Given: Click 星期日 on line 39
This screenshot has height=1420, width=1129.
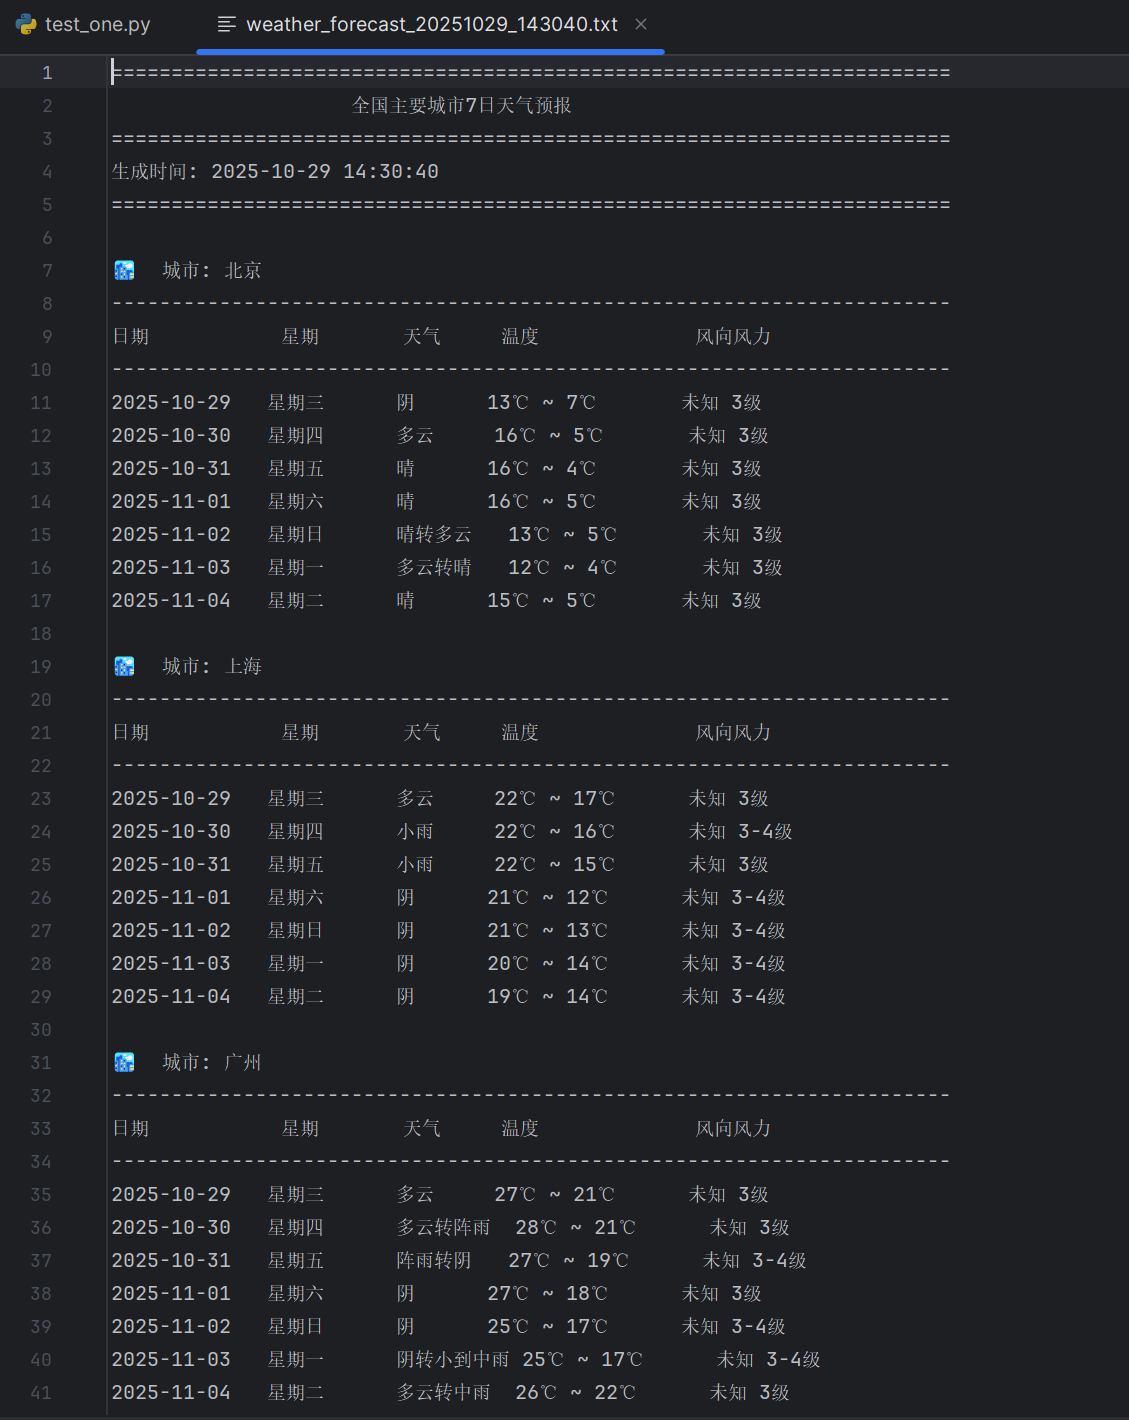Looking at the screenshot, I should click(x=296, y=1326).
